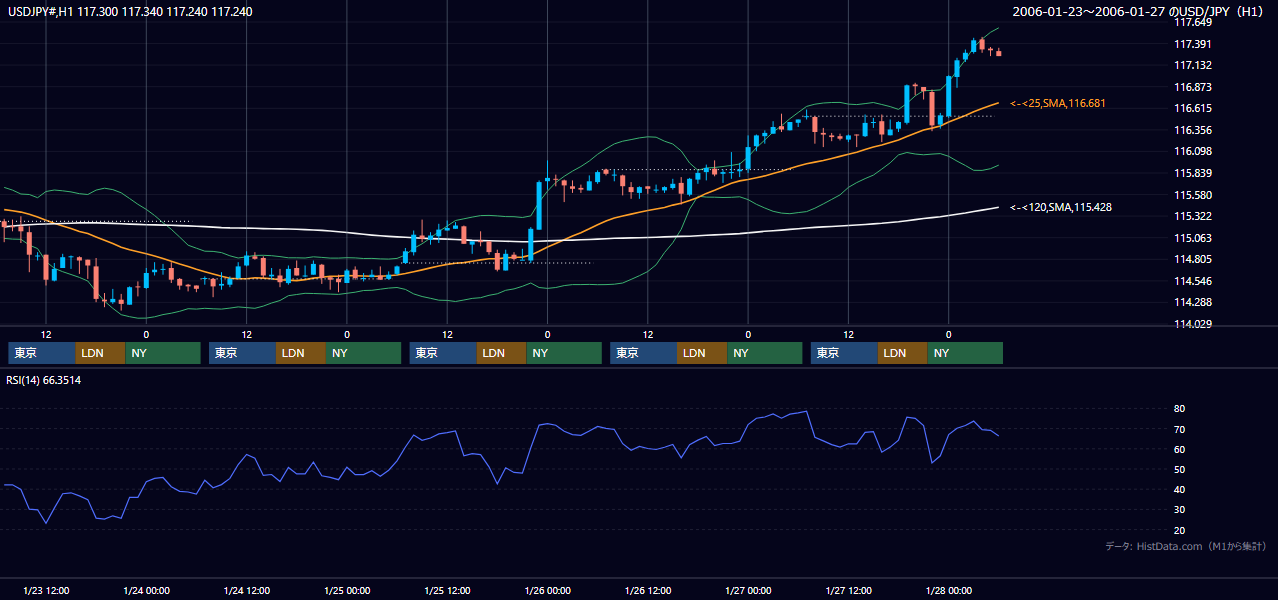This screenshot has height=600, width=1278.
Task: Click the 東京 session box for January 23
Action: coord(41,353)
